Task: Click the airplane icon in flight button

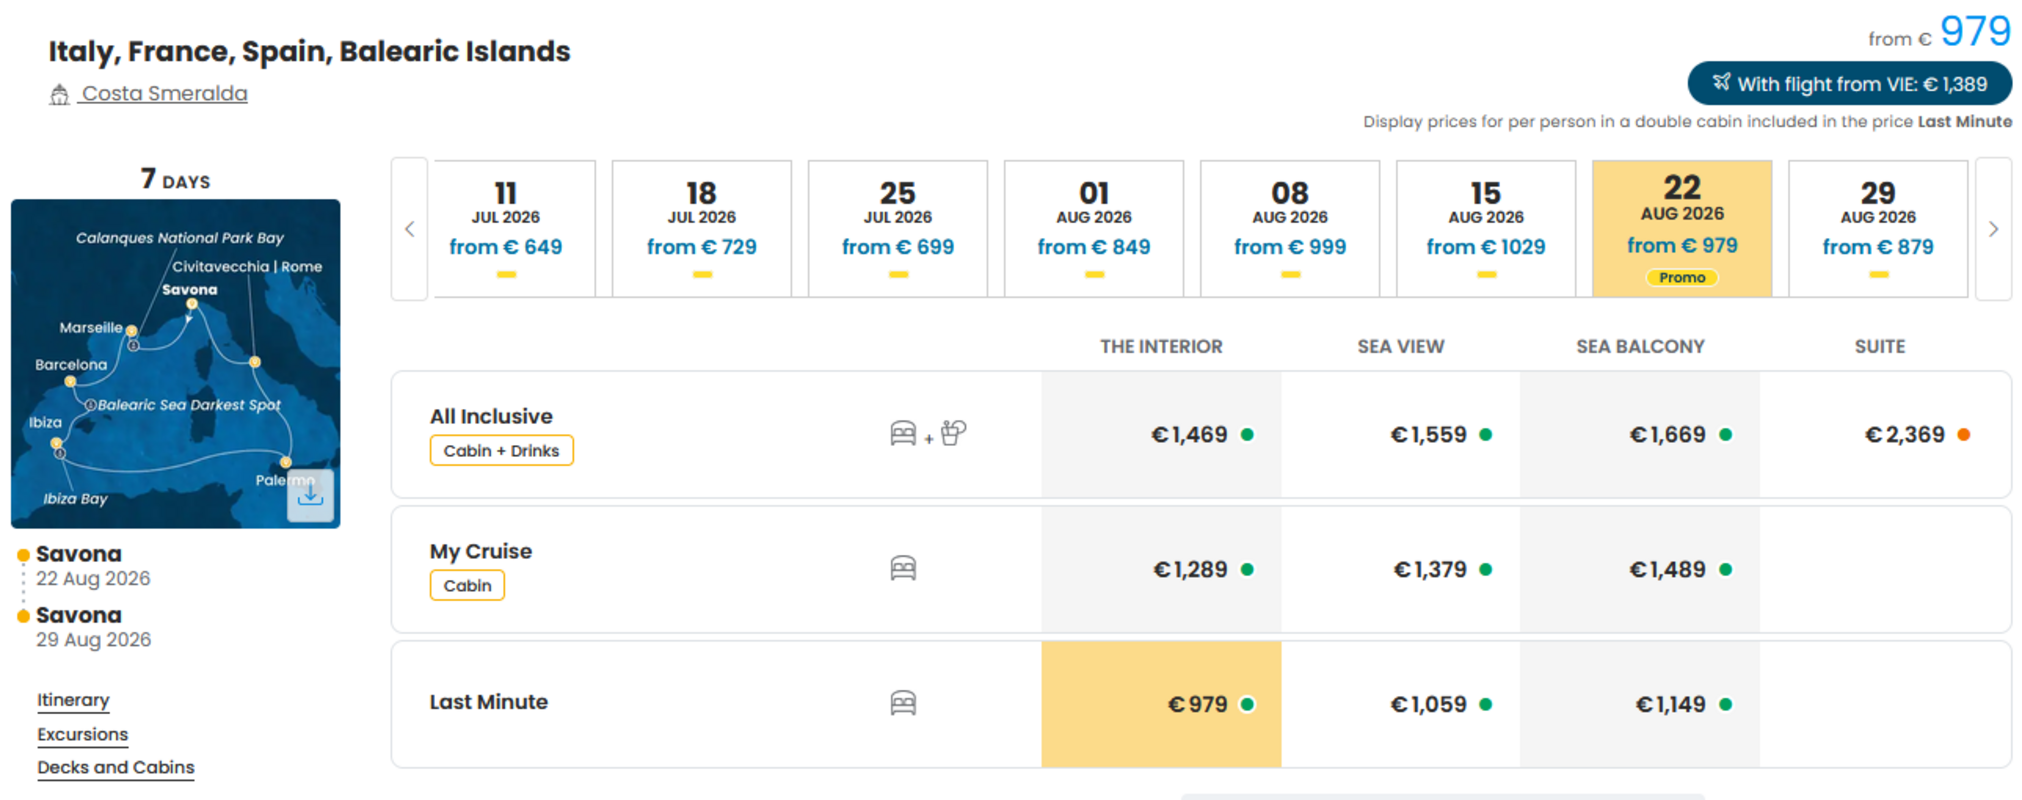Action: click(1721, 82)
